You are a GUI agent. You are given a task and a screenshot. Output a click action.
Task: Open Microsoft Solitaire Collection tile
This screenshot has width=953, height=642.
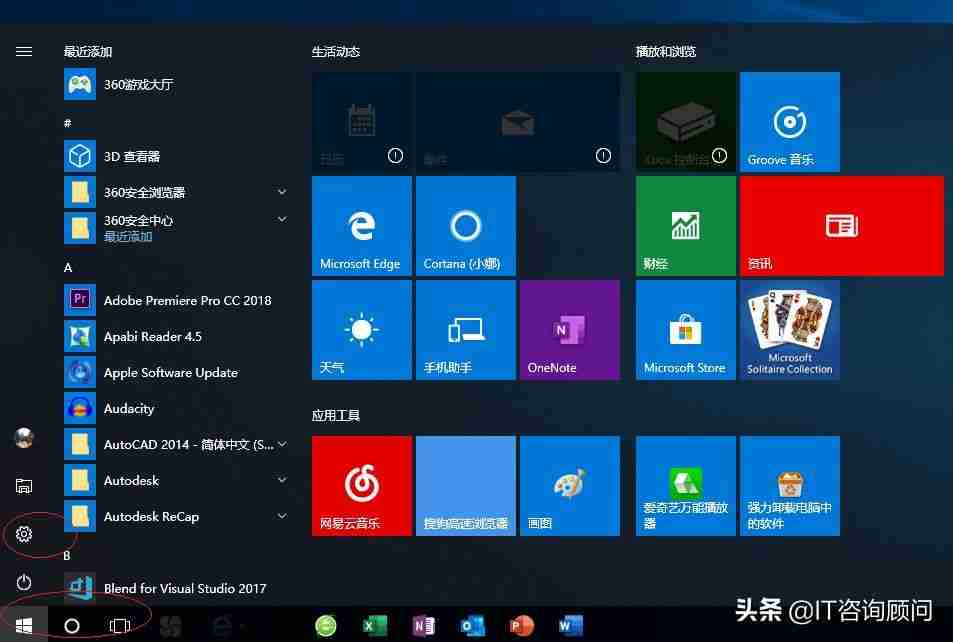(790, 330)
